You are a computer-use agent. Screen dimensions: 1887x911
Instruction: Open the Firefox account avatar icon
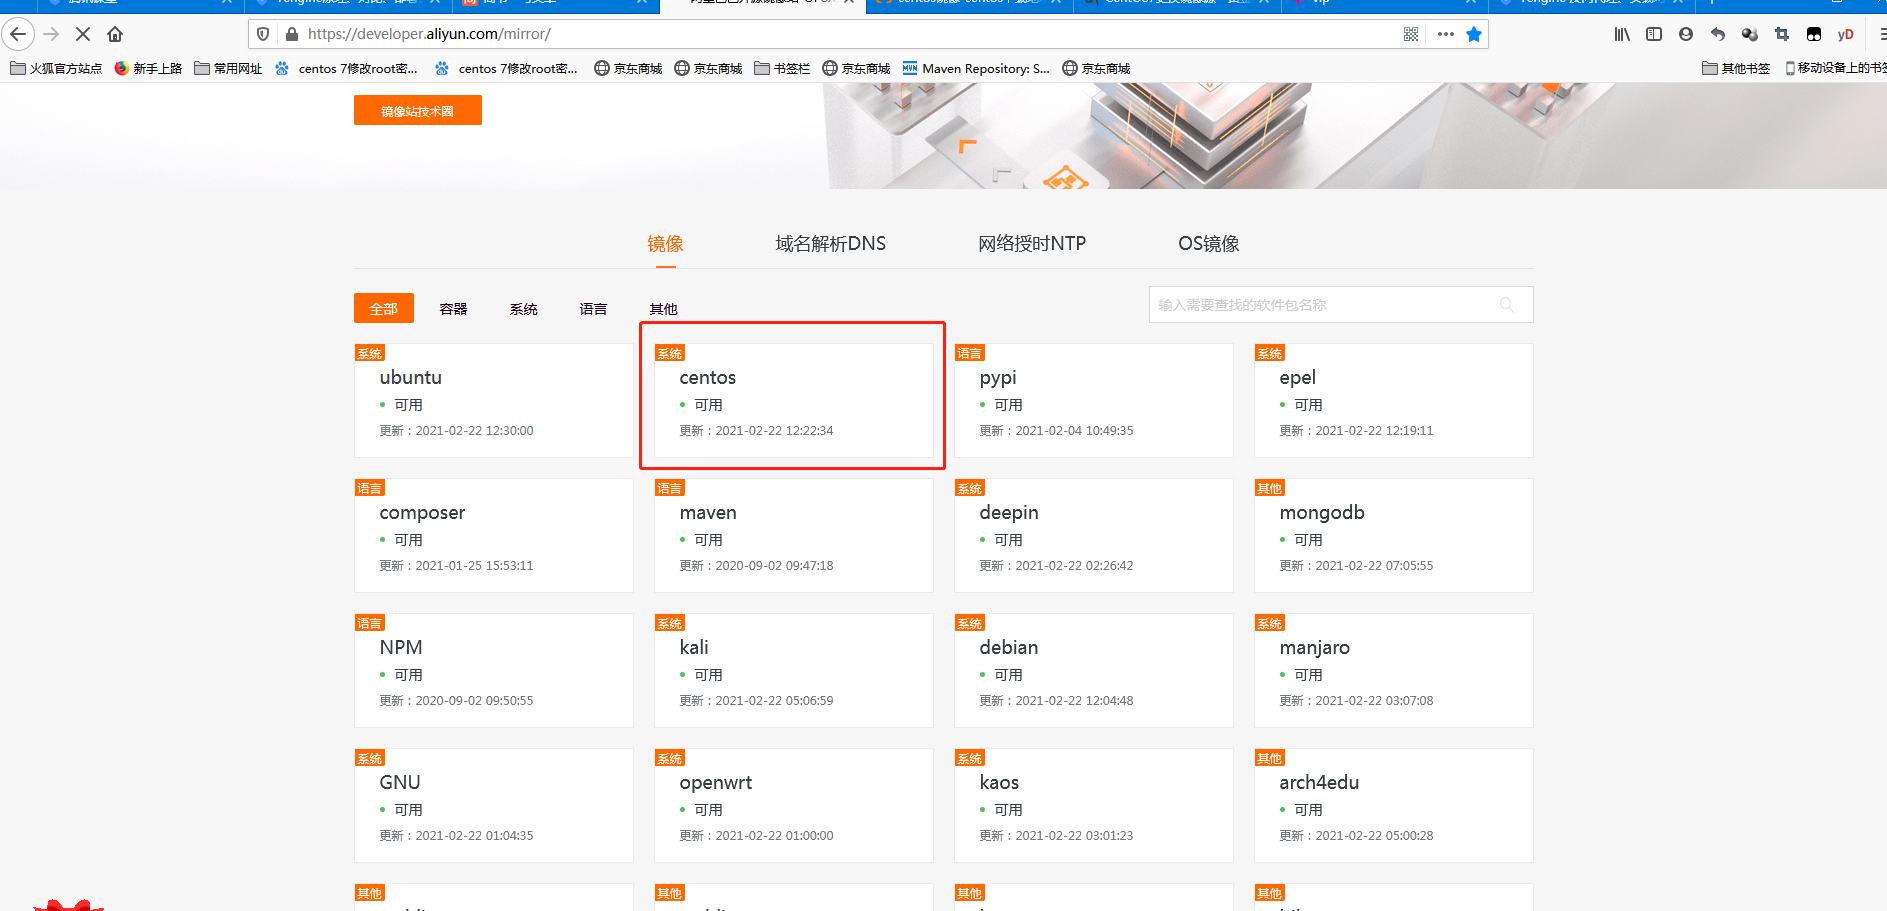(1686, 34)
